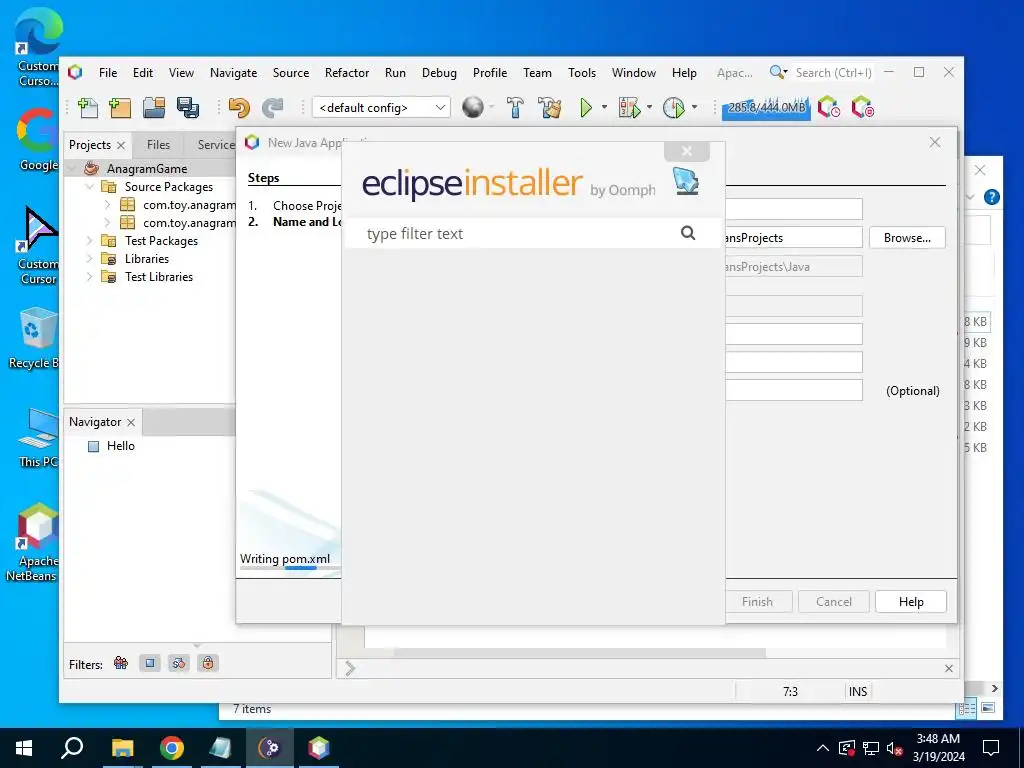Close the Navigator tab
This screenshot has height=768, width=1024.
click(x=131, y=423)
